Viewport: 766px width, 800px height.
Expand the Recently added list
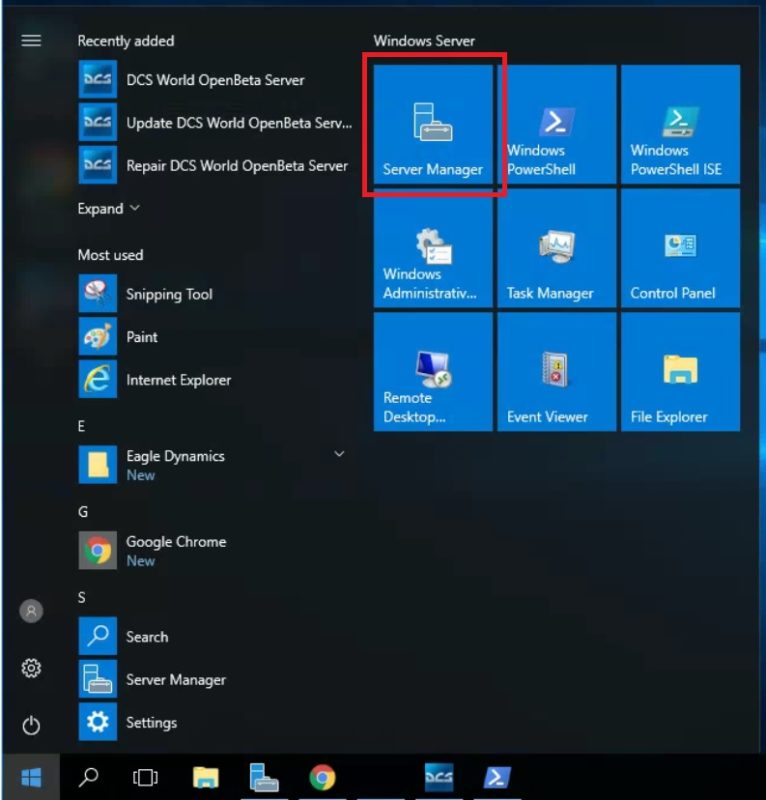pos(109,209)
